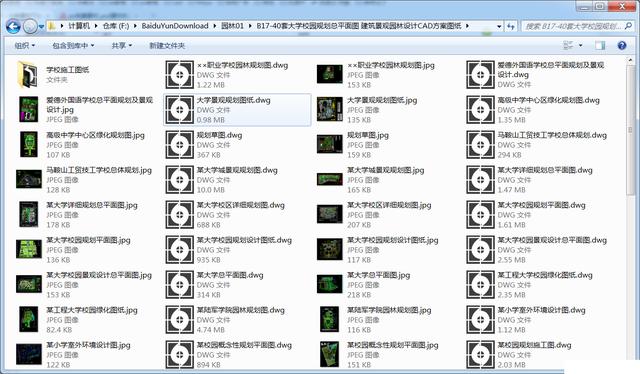
Task: Select the 爱德外国语学校总平面规划及景观设计.jpg thumbnail
Action: [x=29, y=109]
